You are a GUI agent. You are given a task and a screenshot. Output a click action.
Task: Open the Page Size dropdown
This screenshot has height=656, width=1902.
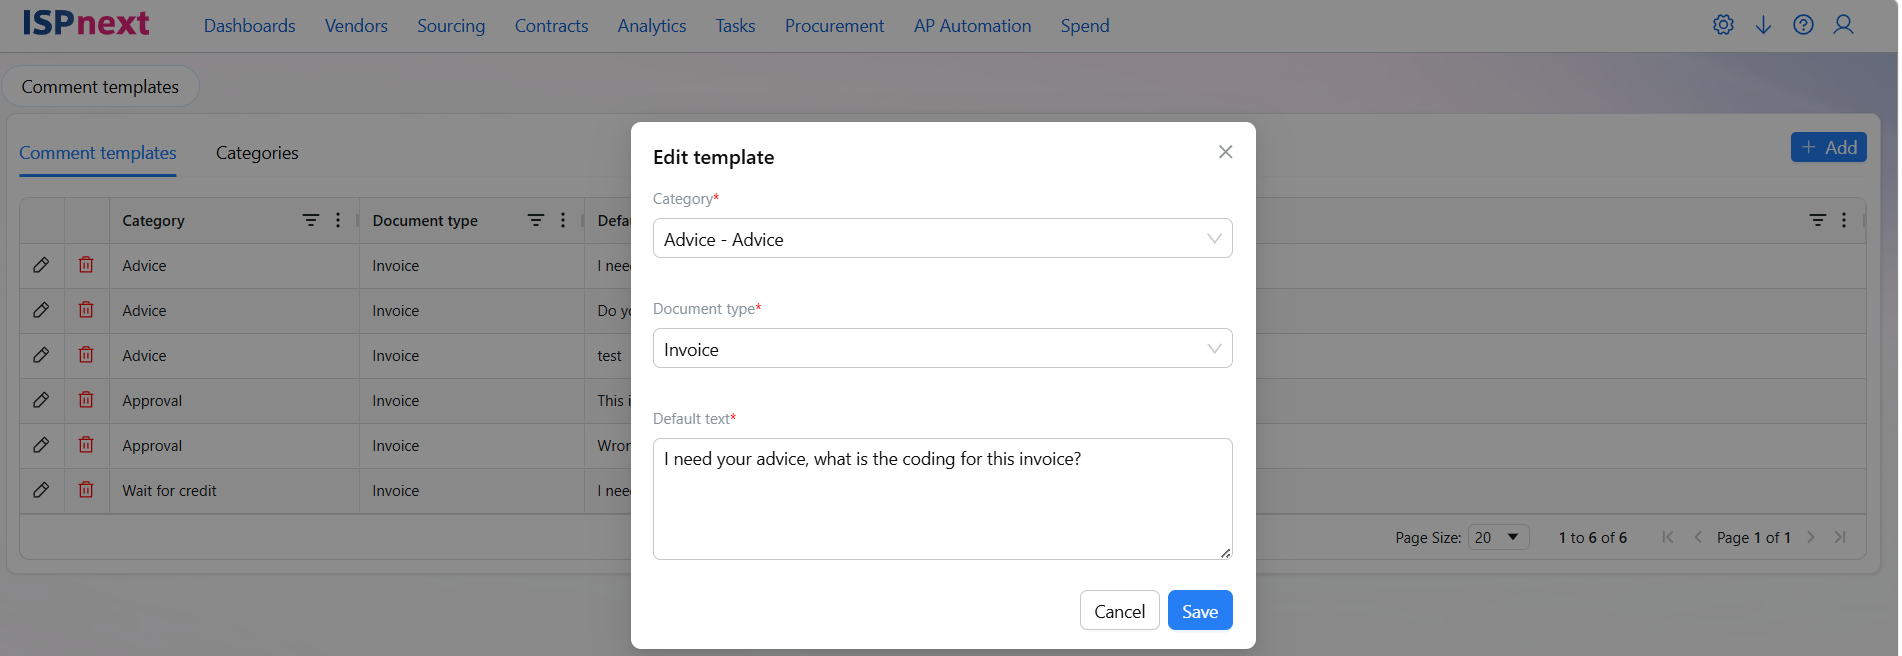[1497, 537]
